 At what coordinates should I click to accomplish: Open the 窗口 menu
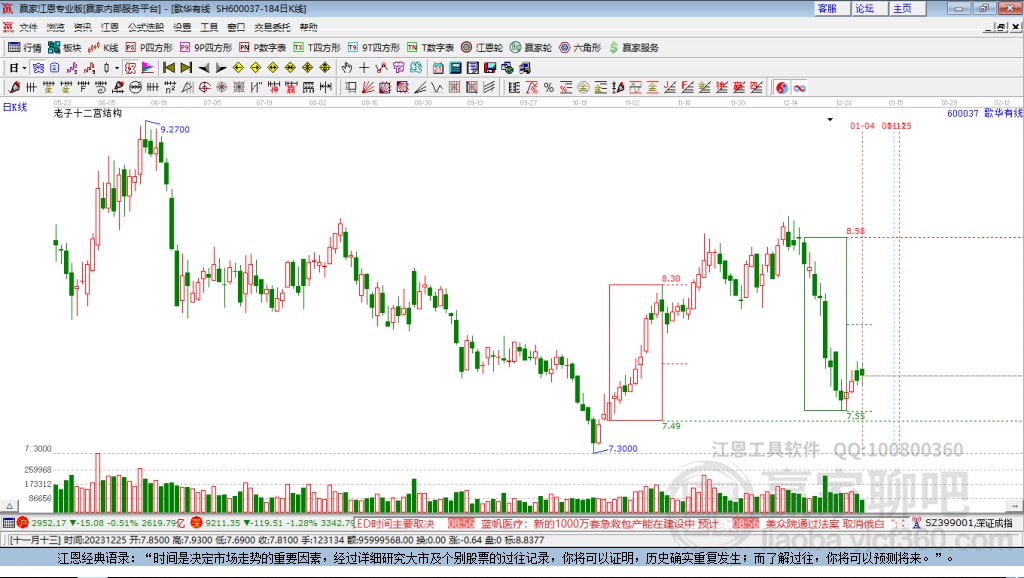(236, 27)
